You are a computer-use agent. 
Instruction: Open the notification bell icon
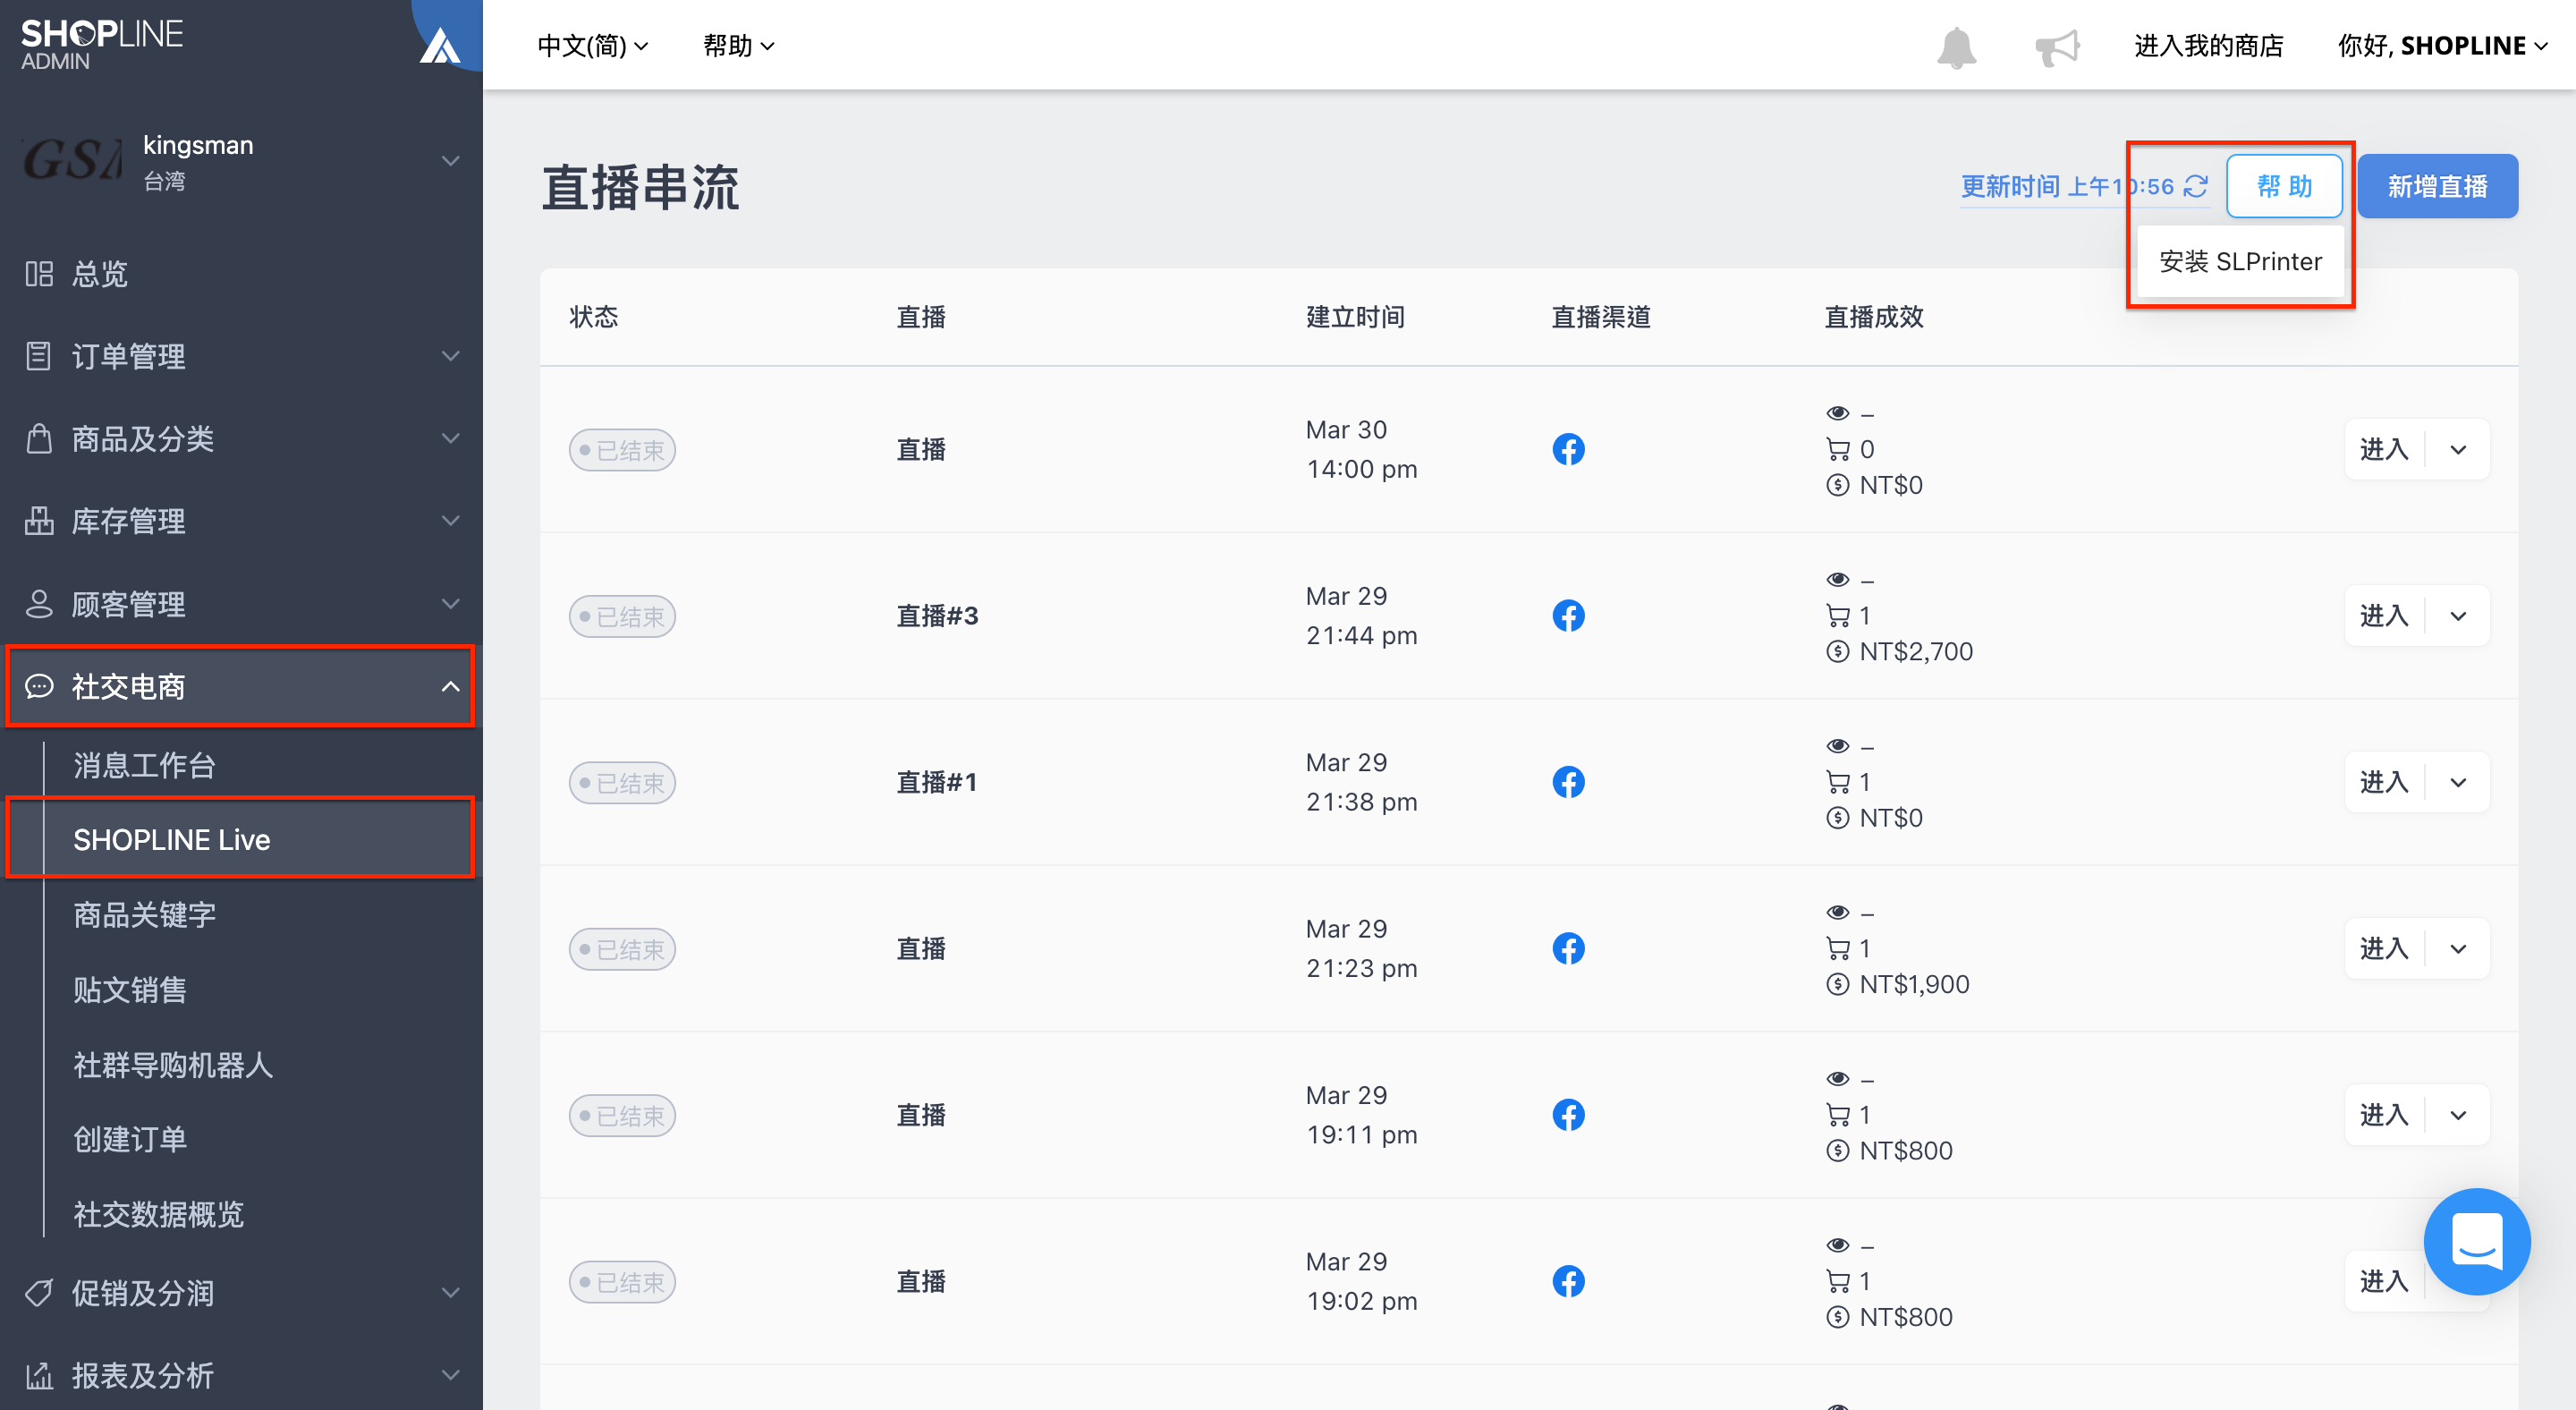(x=1956, y=47)
